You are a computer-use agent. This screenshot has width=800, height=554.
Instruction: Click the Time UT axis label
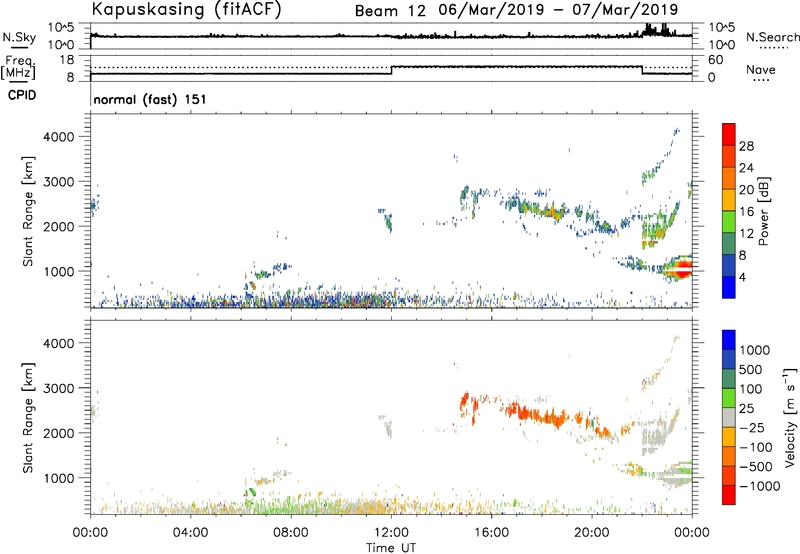tap(391, 548)
